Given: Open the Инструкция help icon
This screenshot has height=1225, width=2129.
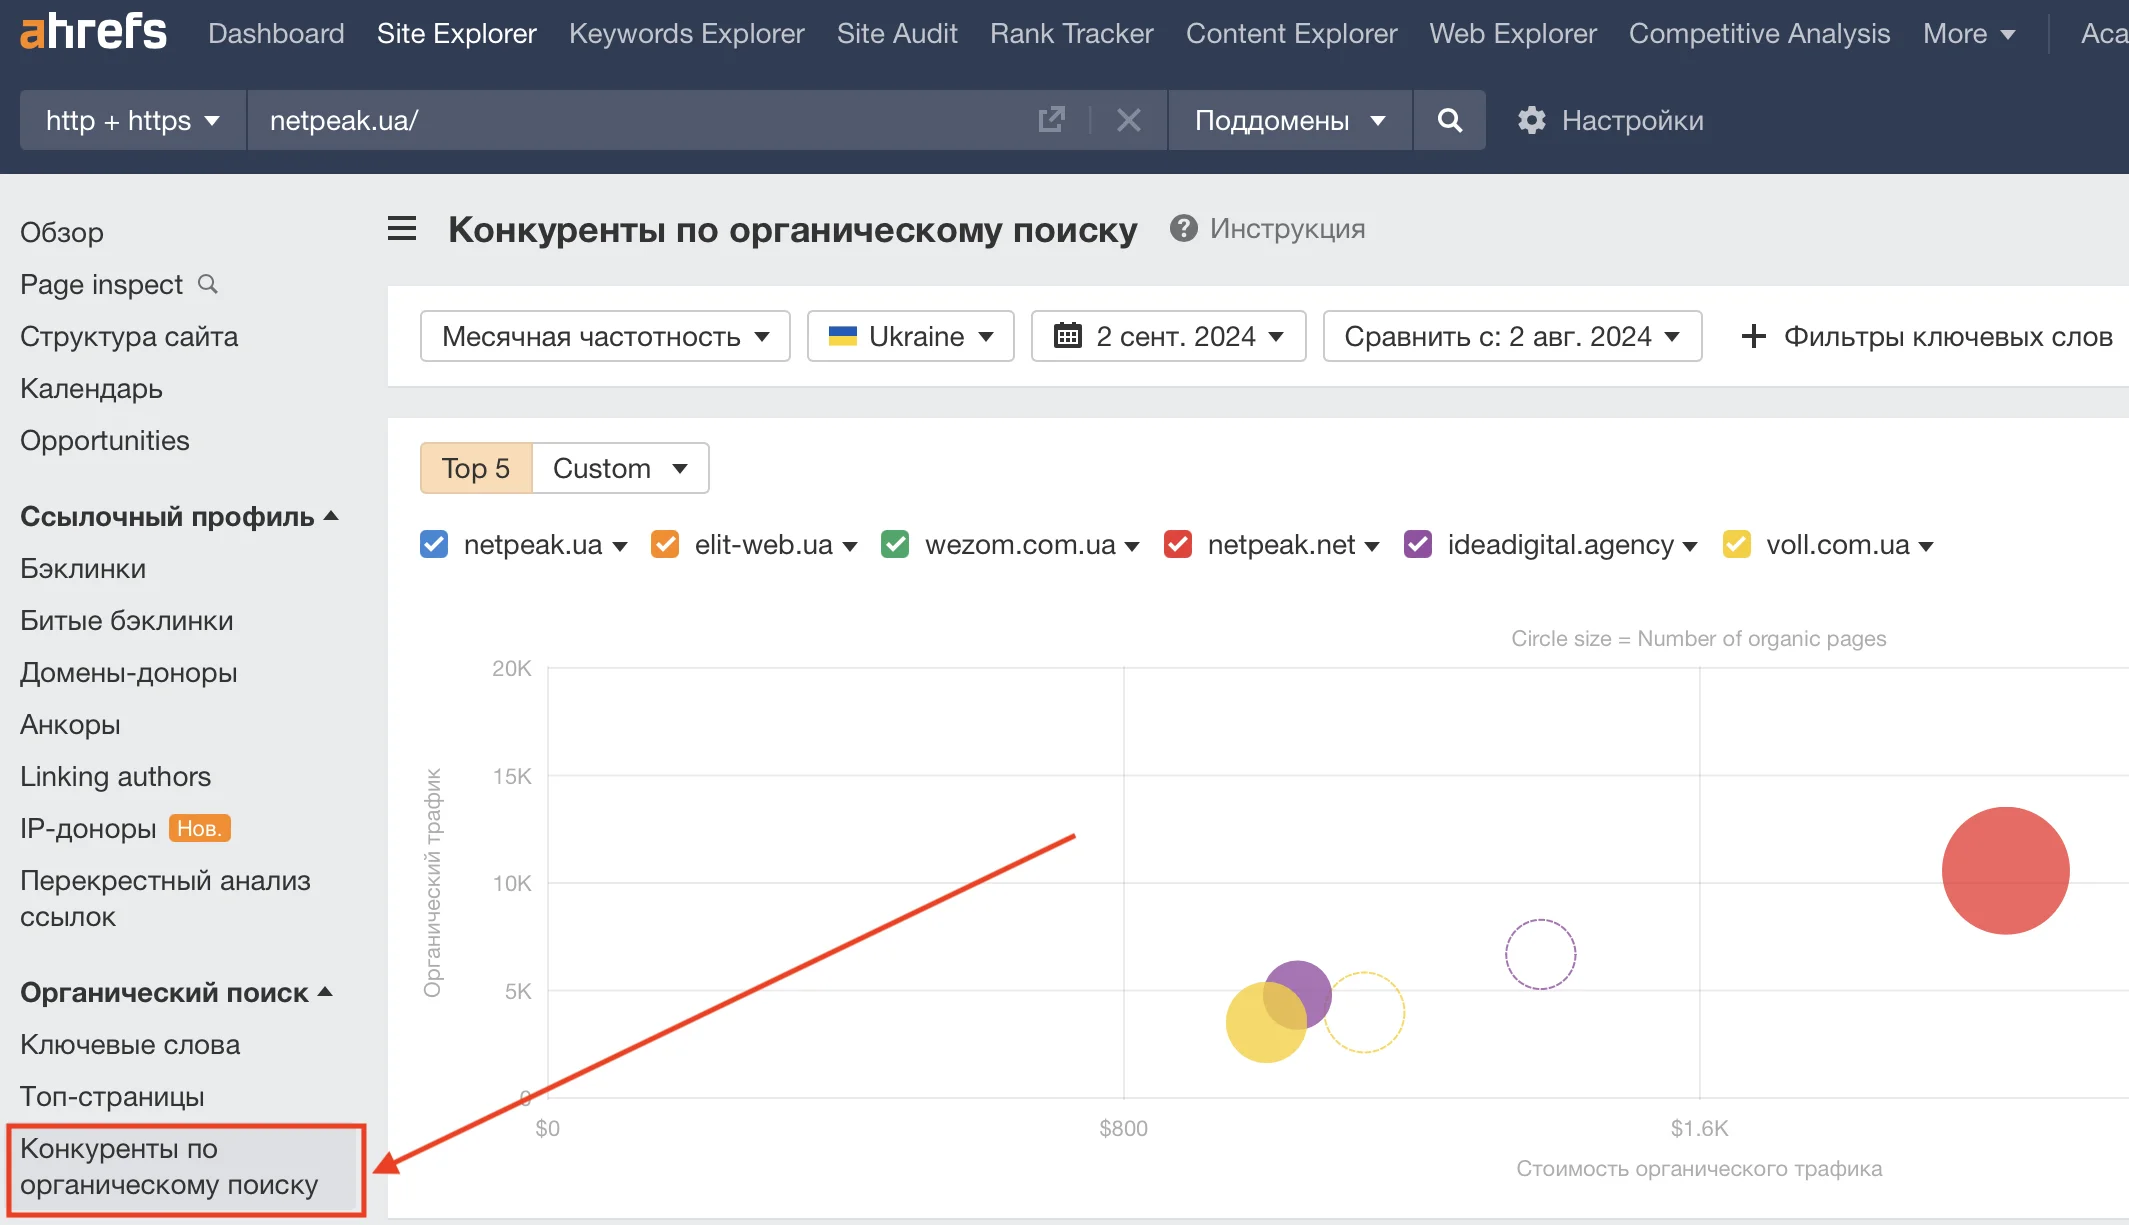Looking at the screenshot, I should click(1183, 229).
